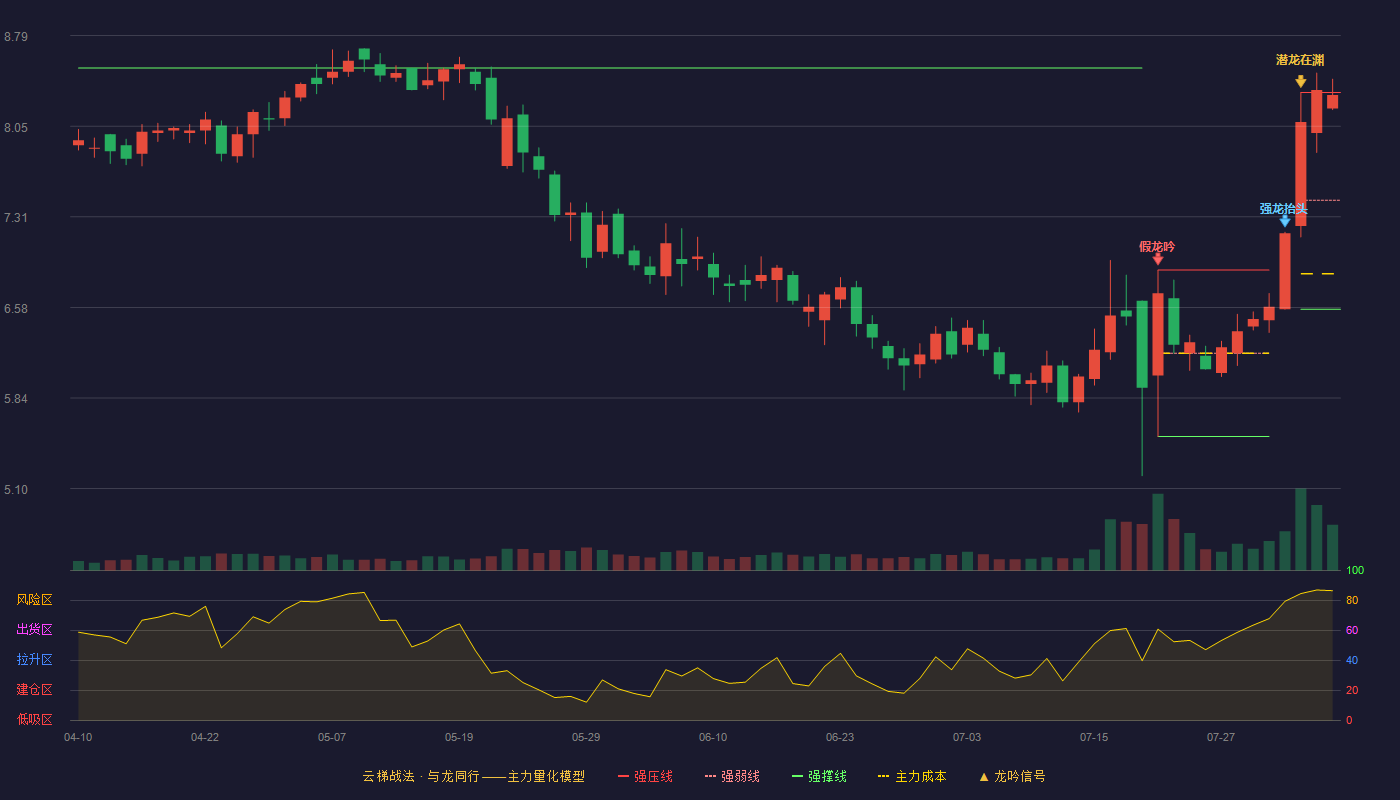The image size is (1400, 800).
Task: Click the 20 indicator scale value
Action: coord(1352,690)
